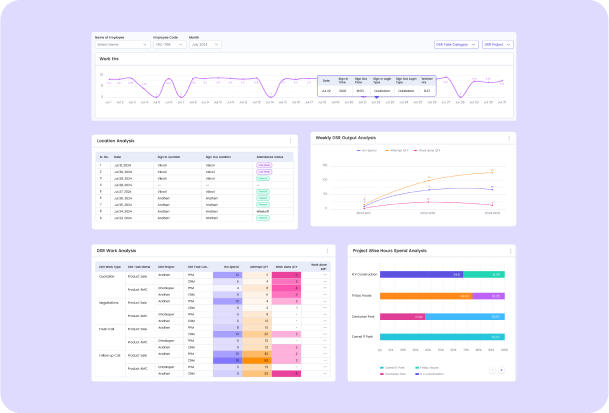
Task: Open Project Wise Hours Spend options menu
Action: 509,250
